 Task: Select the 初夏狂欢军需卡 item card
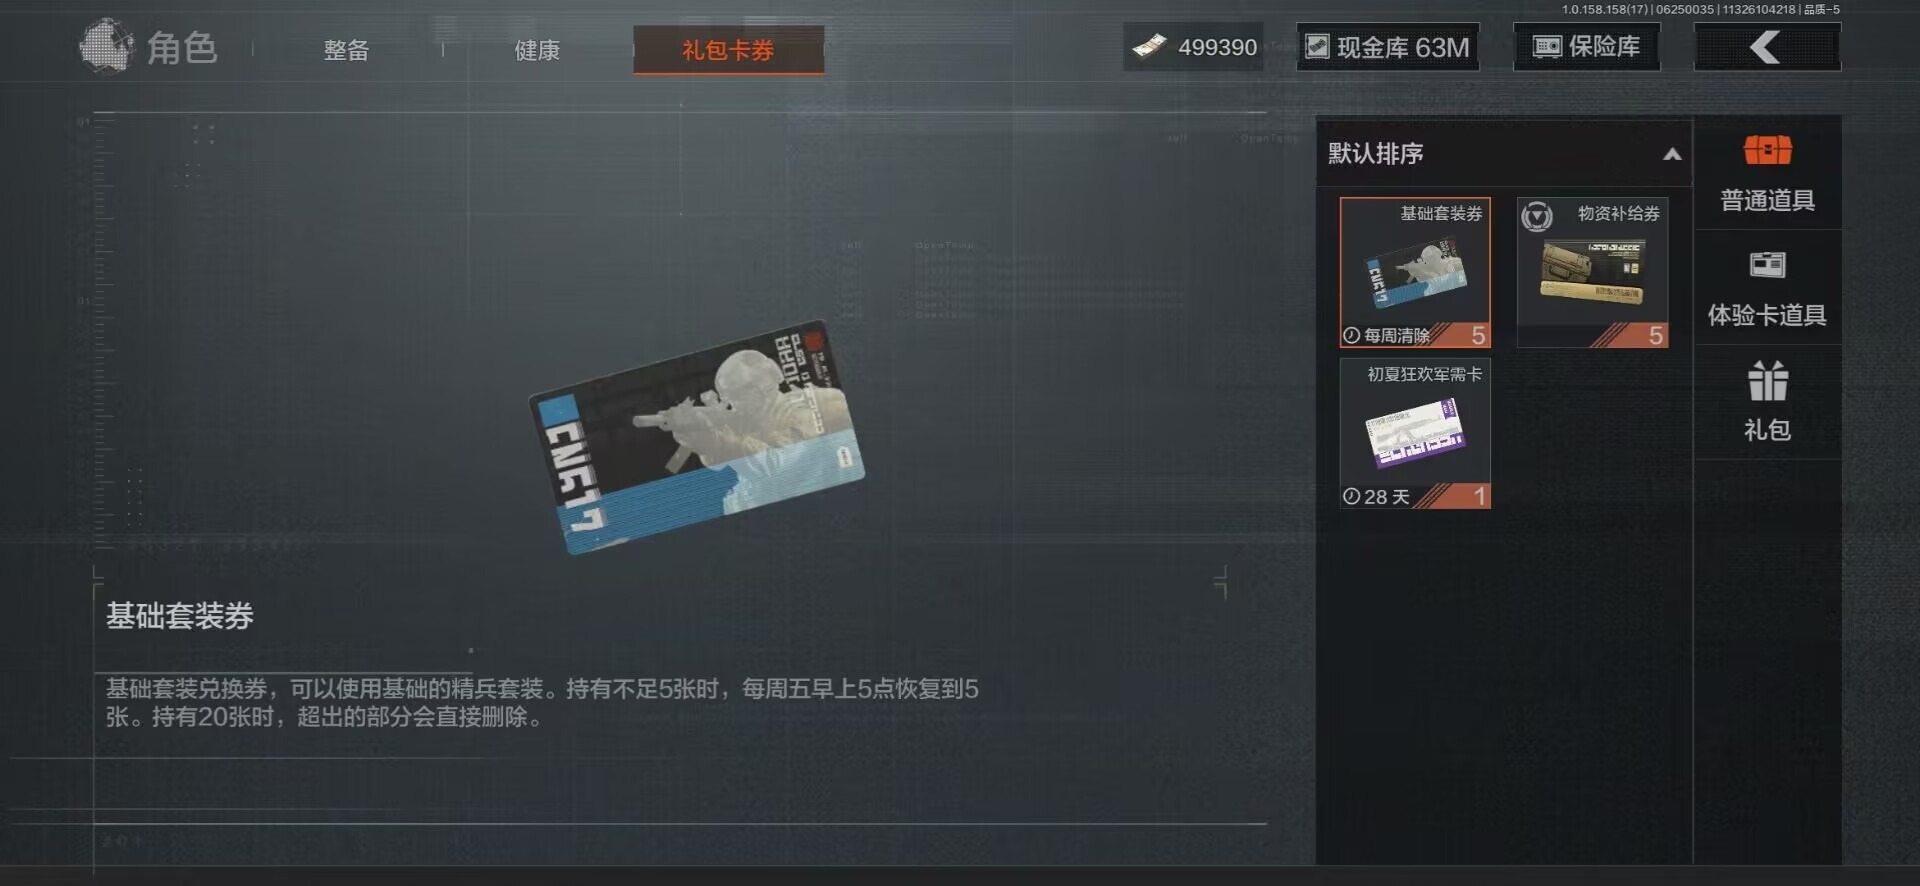(1415, 434)
